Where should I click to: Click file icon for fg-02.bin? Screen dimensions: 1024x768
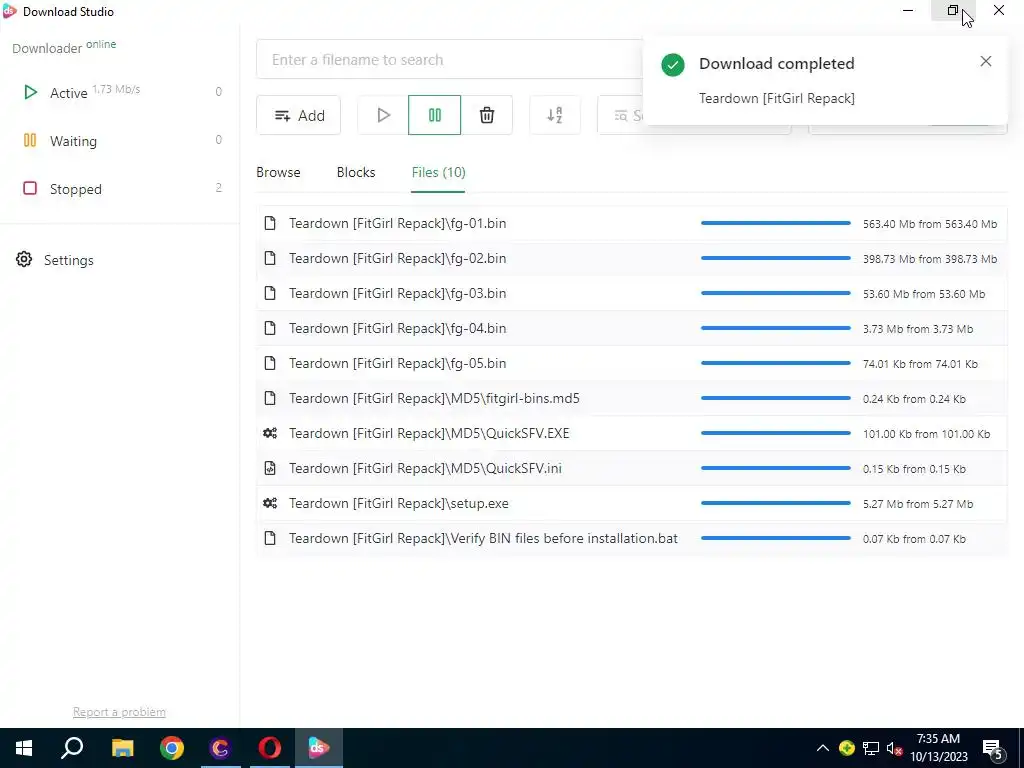coord(270,259)
